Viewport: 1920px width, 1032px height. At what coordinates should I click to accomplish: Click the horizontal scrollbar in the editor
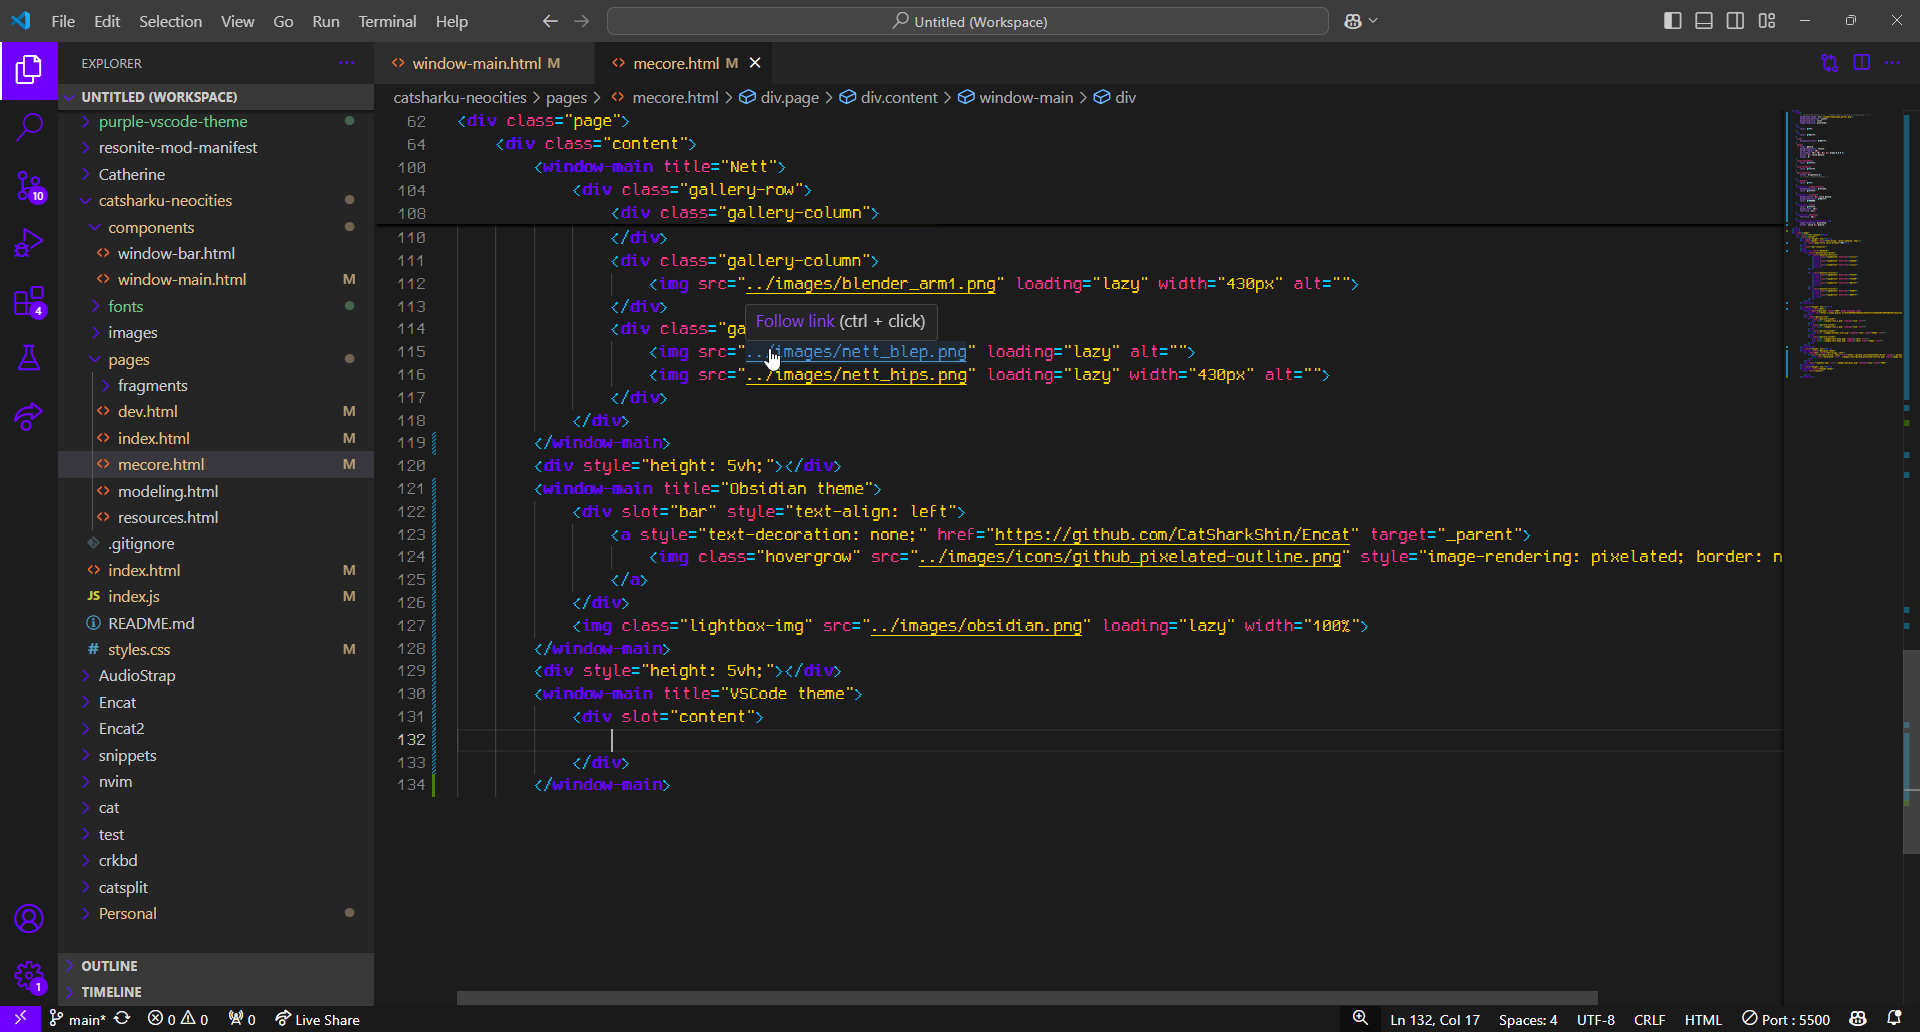tap(1026, 997)
